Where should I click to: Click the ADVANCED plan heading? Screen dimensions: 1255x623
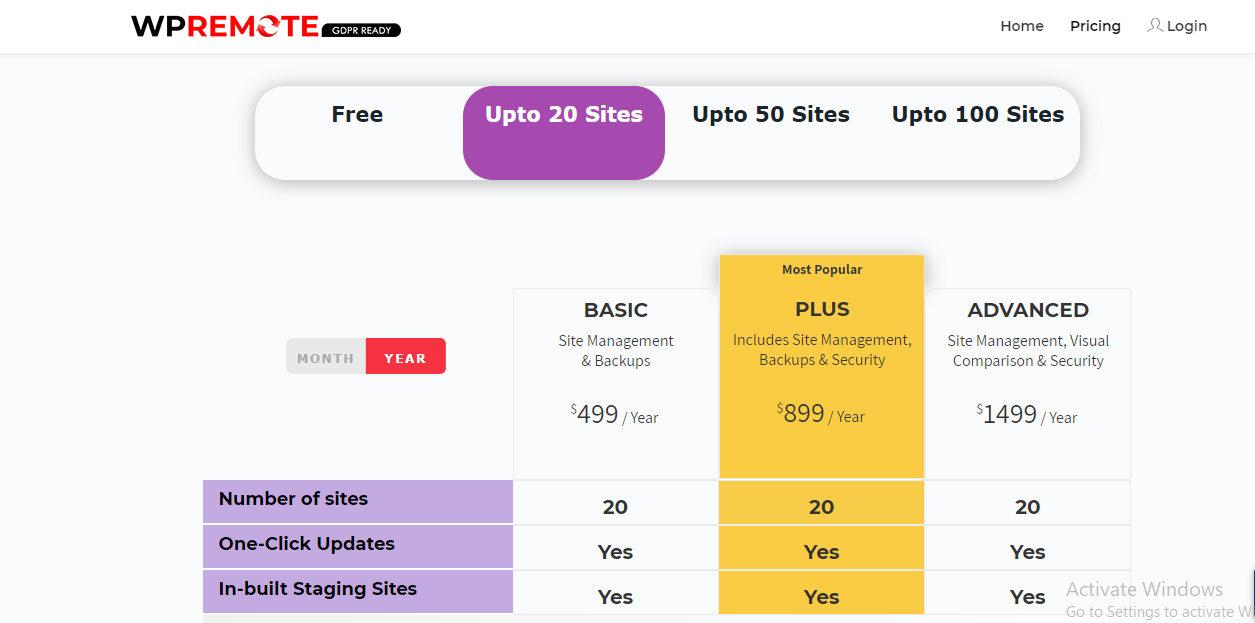[x=1028, y=310]
